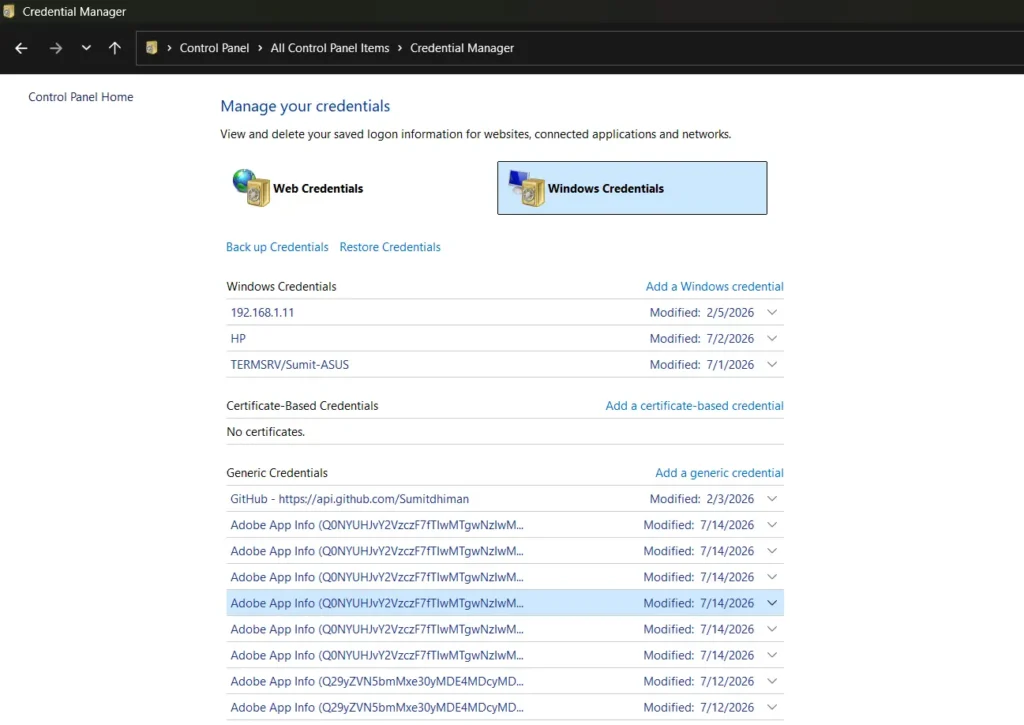Click Restore Credentials link

click(x=390, y=247)
